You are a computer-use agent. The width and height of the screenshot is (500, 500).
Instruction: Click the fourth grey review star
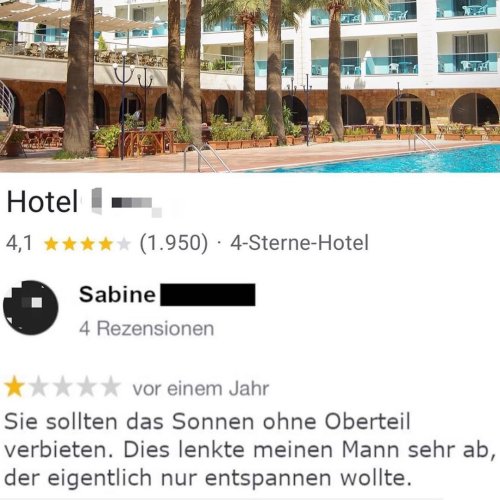(87, 387)
